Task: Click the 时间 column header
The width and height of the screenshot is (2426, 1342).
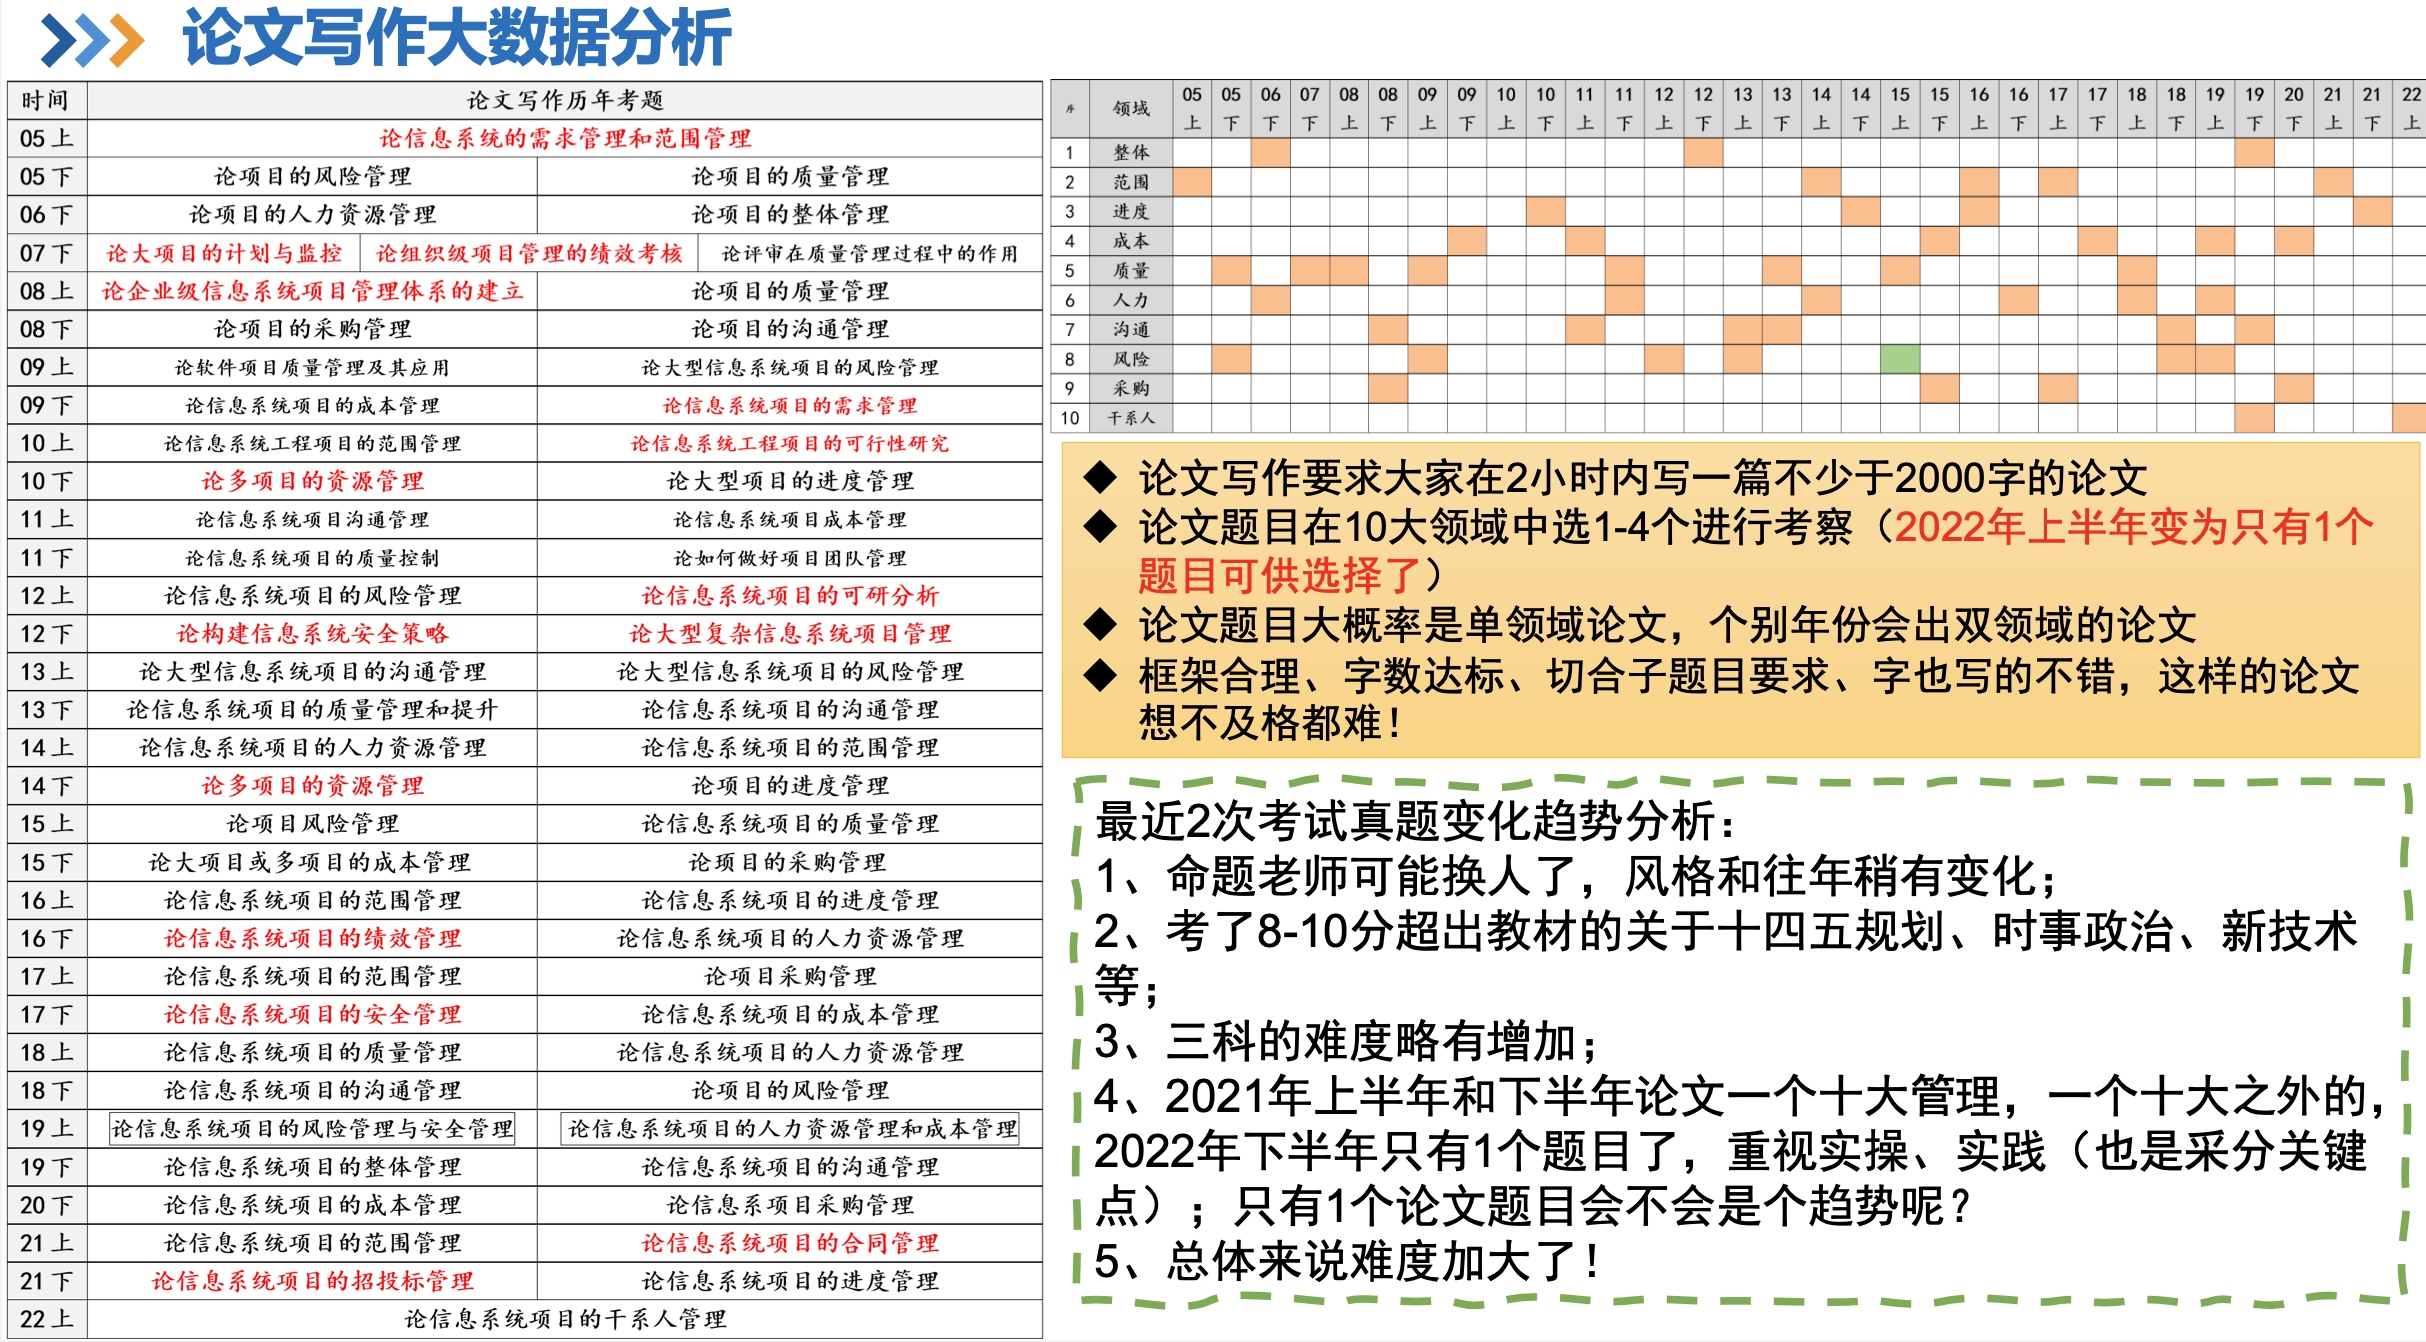Action: point(46,100)
